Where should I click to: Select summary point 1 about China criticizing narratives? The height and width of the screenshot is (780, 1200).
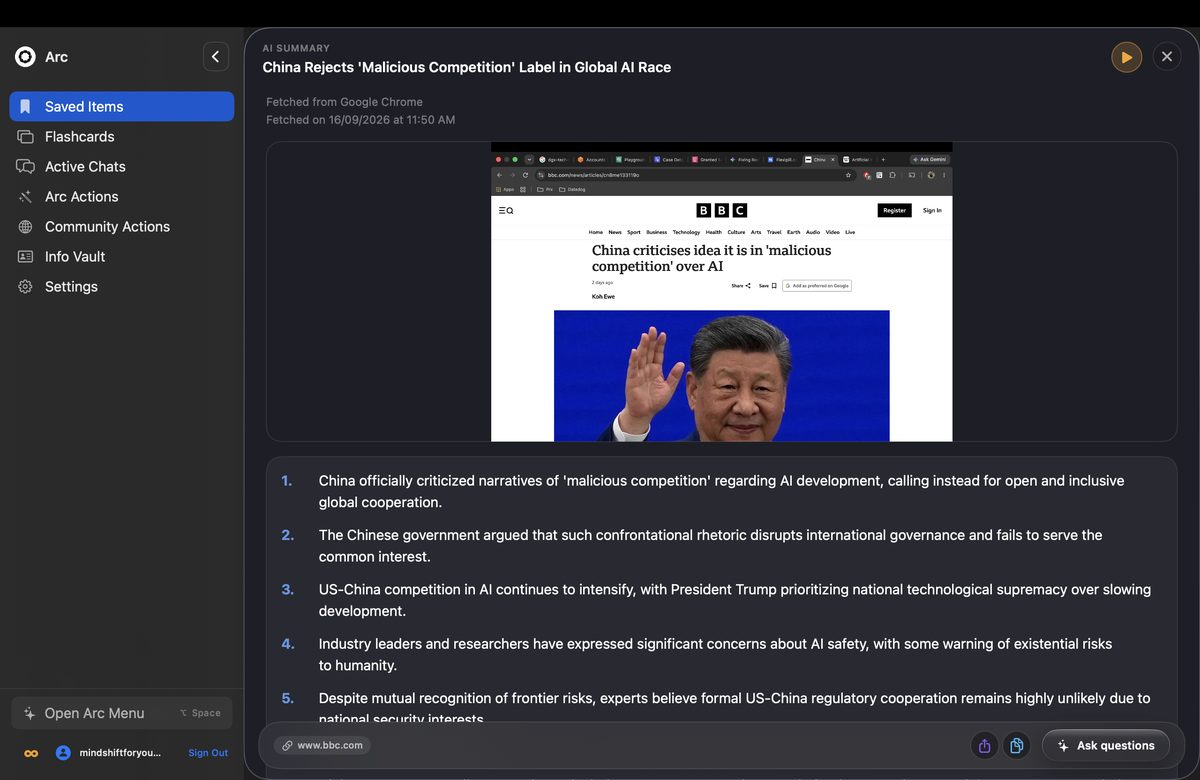coord(721,491)
